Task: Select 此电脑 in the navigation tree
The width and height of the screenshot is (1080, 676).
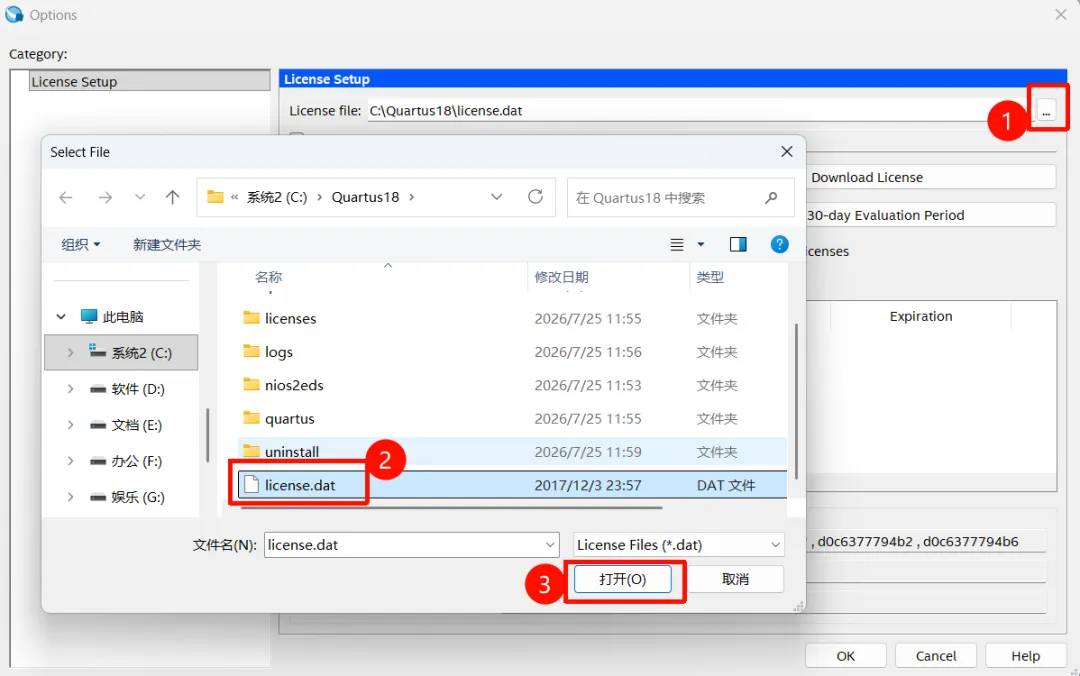Action: (x=113, y=317)
